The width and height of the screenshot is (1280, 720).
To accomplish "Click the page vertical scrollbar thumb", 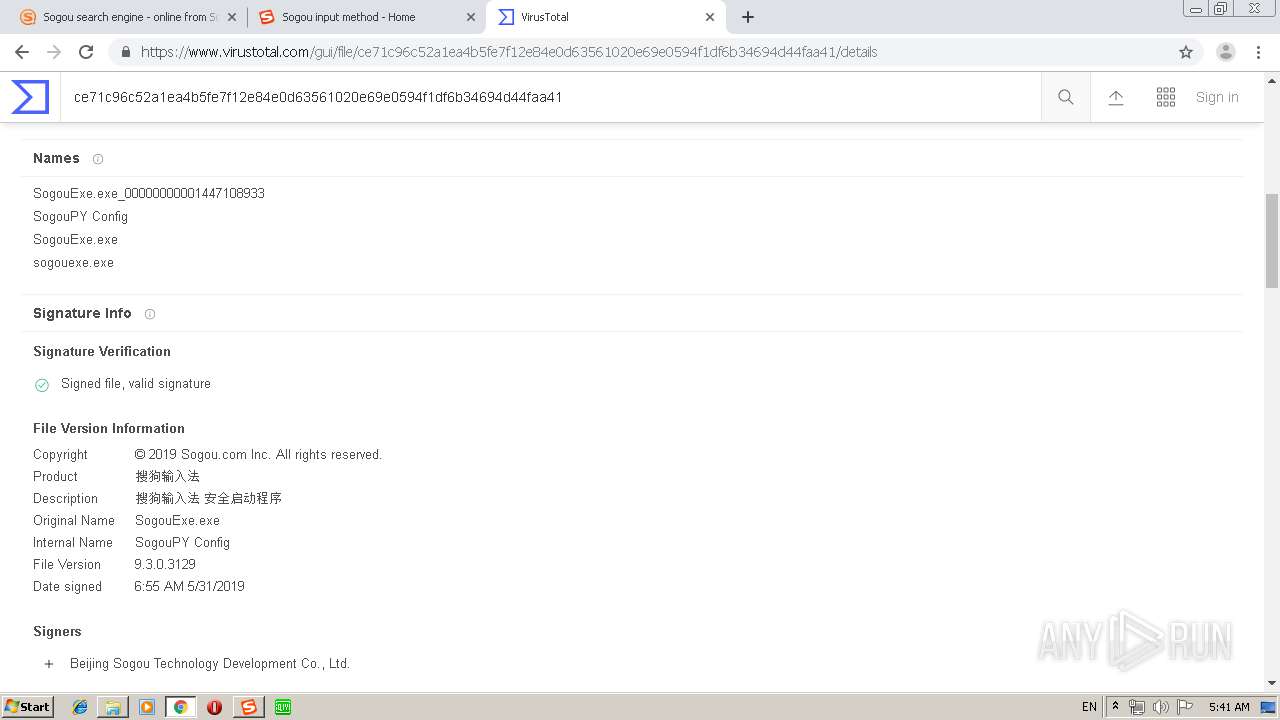I will (x=1272, y=240).
